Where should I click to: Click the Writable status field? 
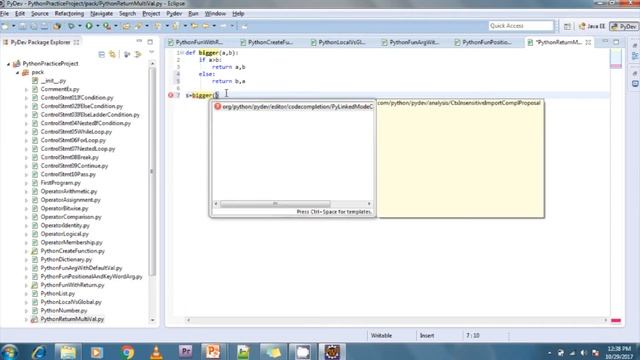381,336
